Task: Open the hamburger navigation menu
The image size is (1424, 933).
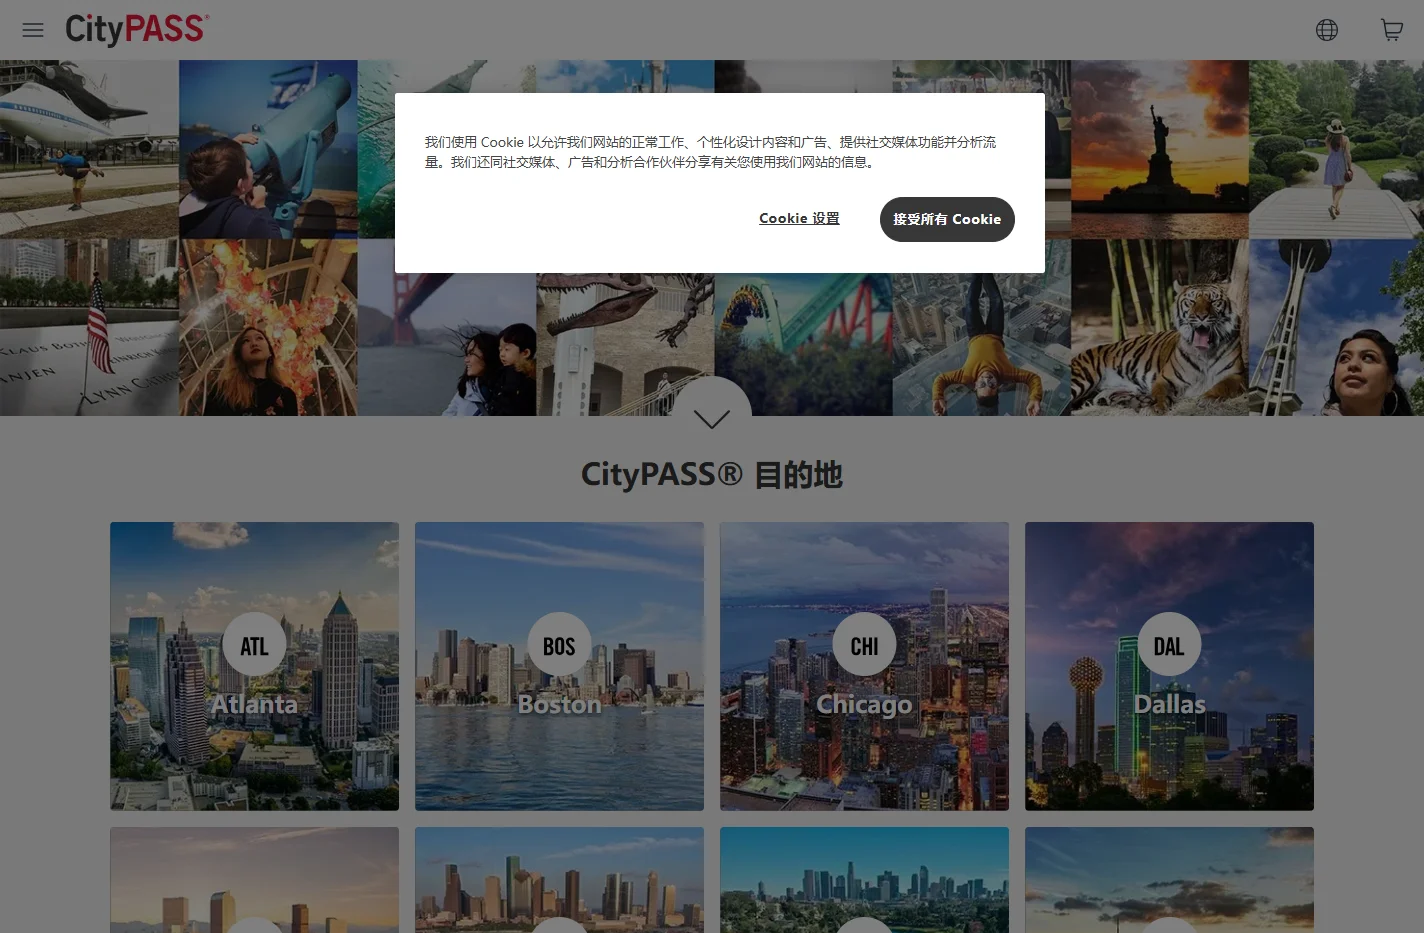Action: pos(33,30)
